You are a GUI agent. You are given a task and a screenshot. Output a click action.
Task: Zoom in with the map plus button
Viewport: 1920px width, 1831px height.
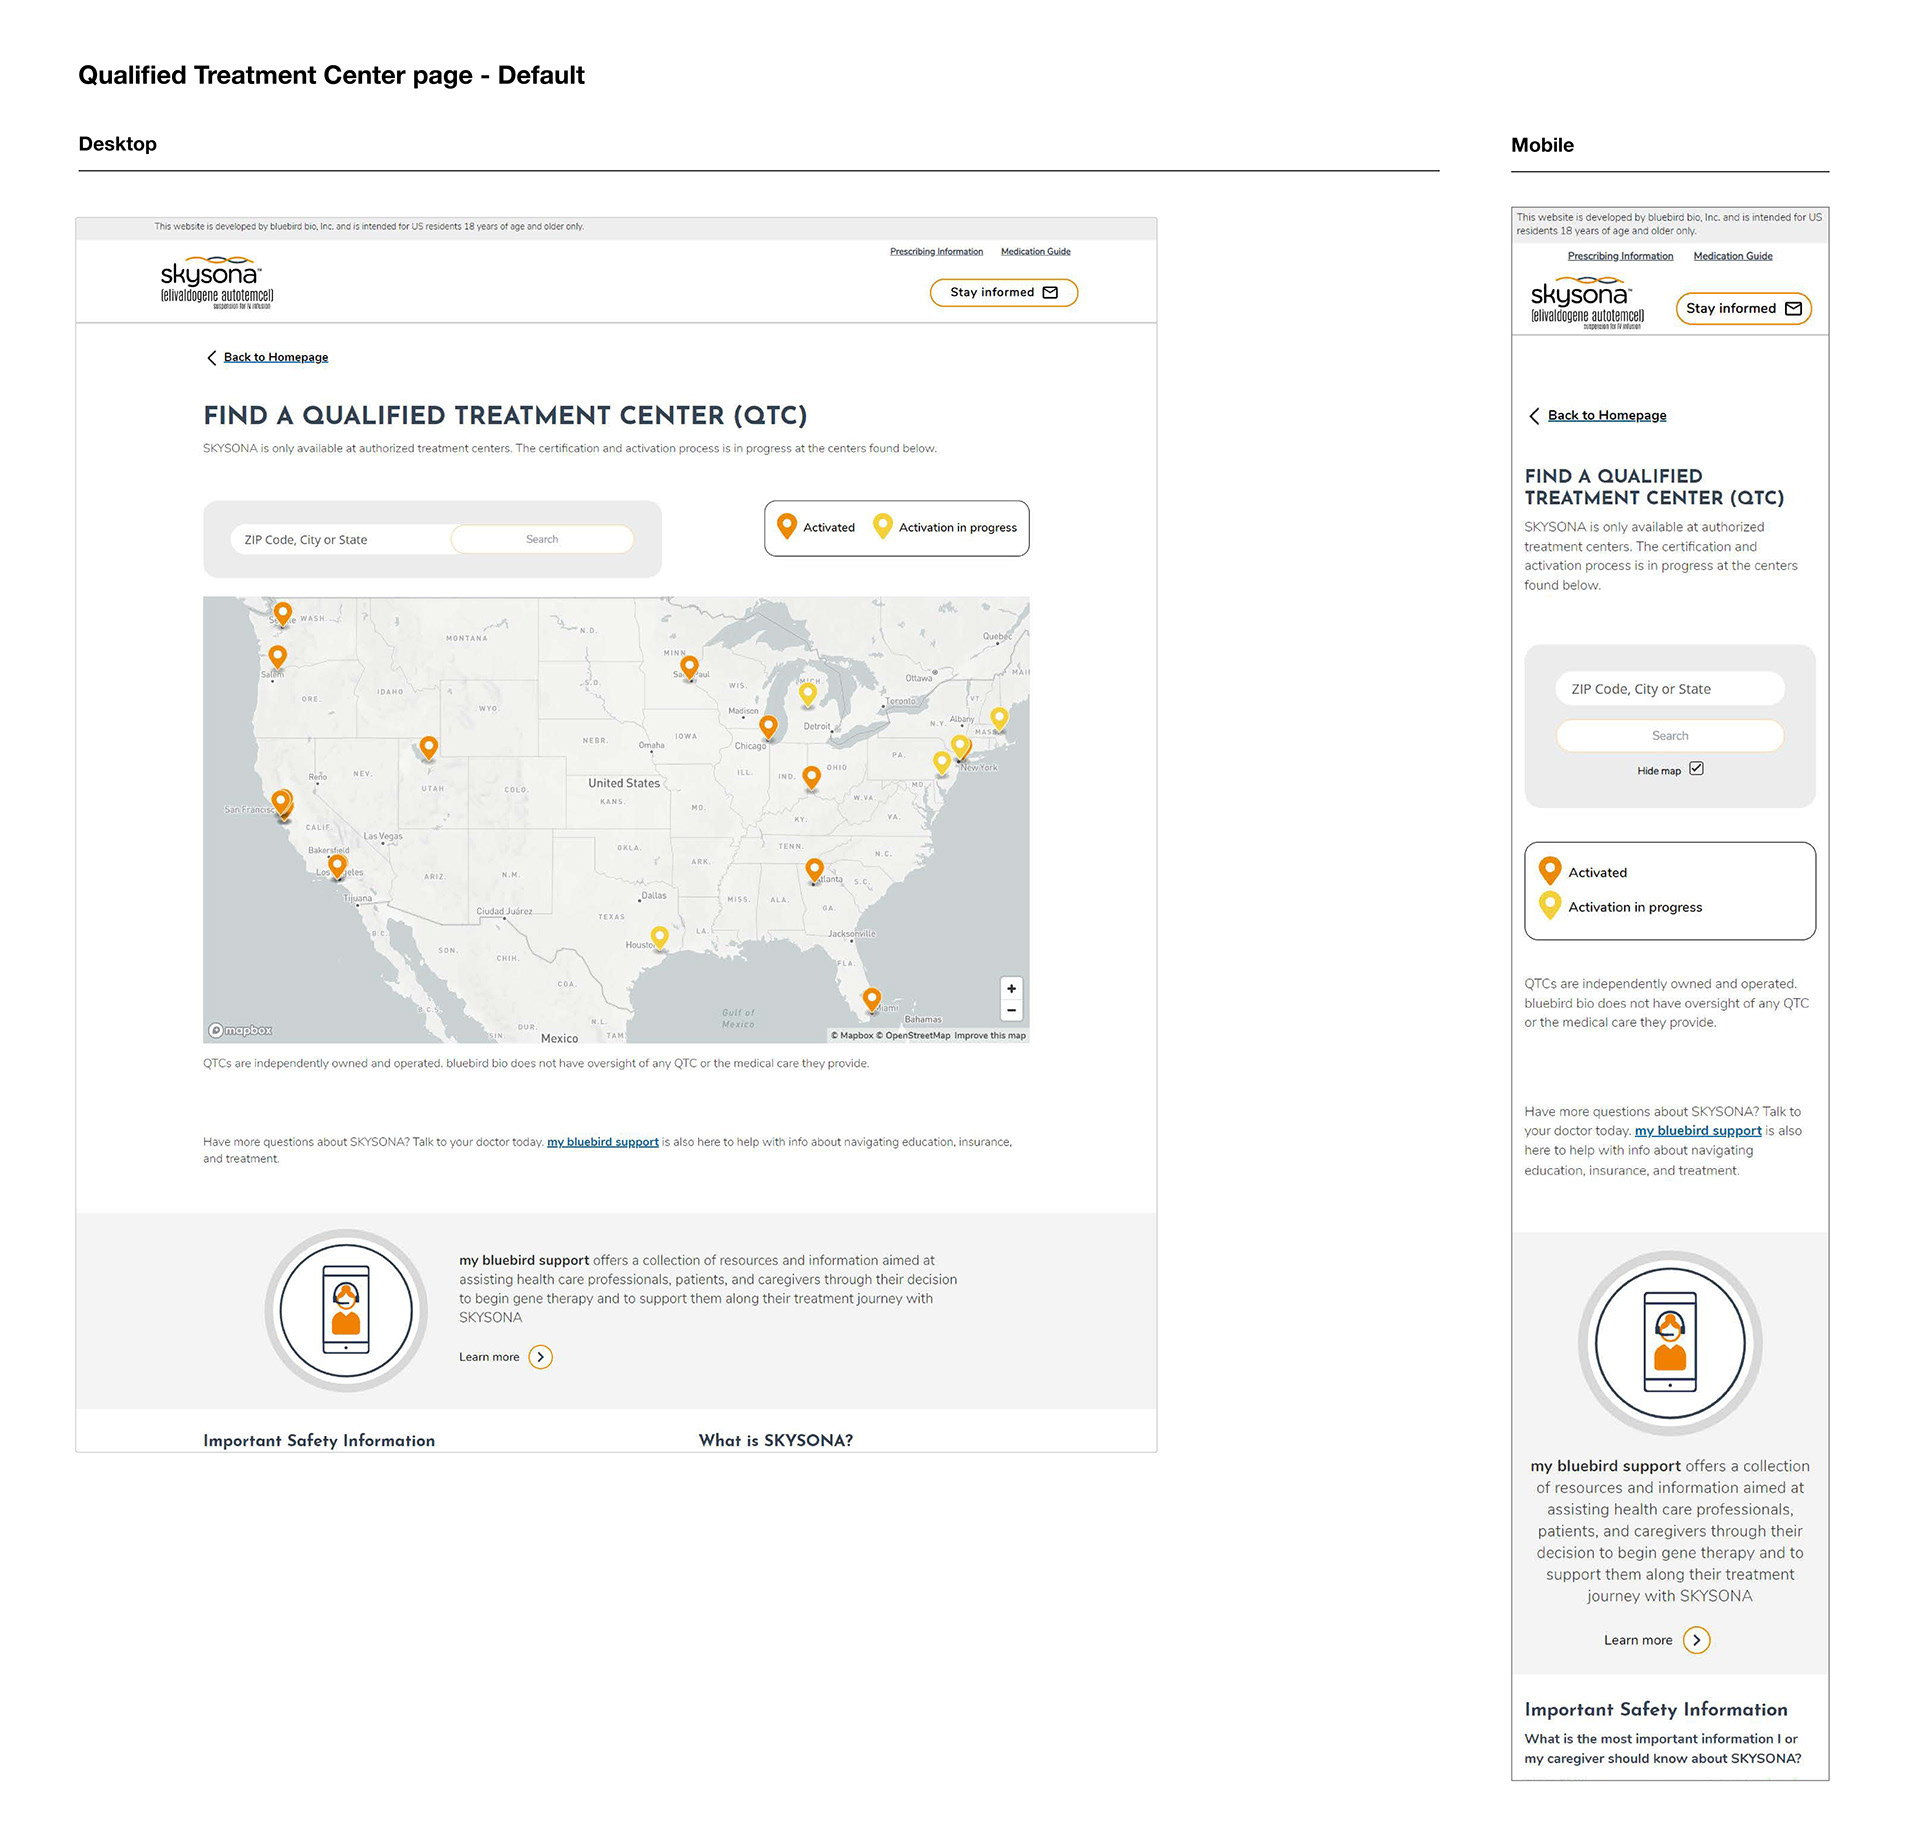click(x=1011, y=988)
